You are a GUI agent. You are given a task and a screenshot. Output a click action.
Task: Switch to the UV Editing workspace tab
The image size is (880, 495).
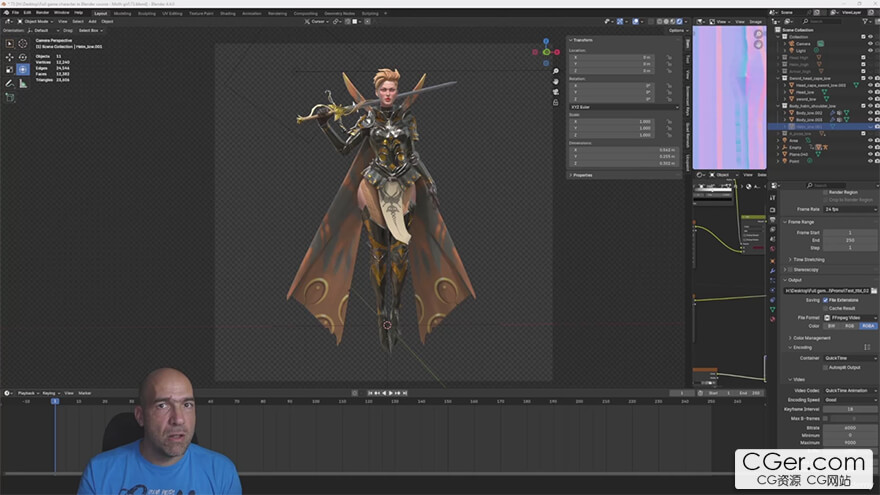(172, 13)
